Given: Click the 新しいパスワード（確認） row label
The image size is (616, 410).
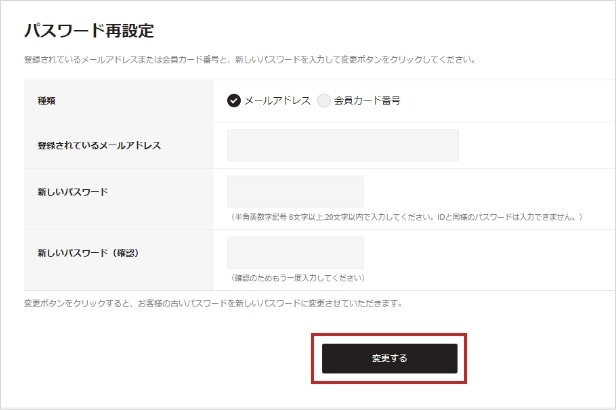Looking at the screenshot, I should (88, 253).
